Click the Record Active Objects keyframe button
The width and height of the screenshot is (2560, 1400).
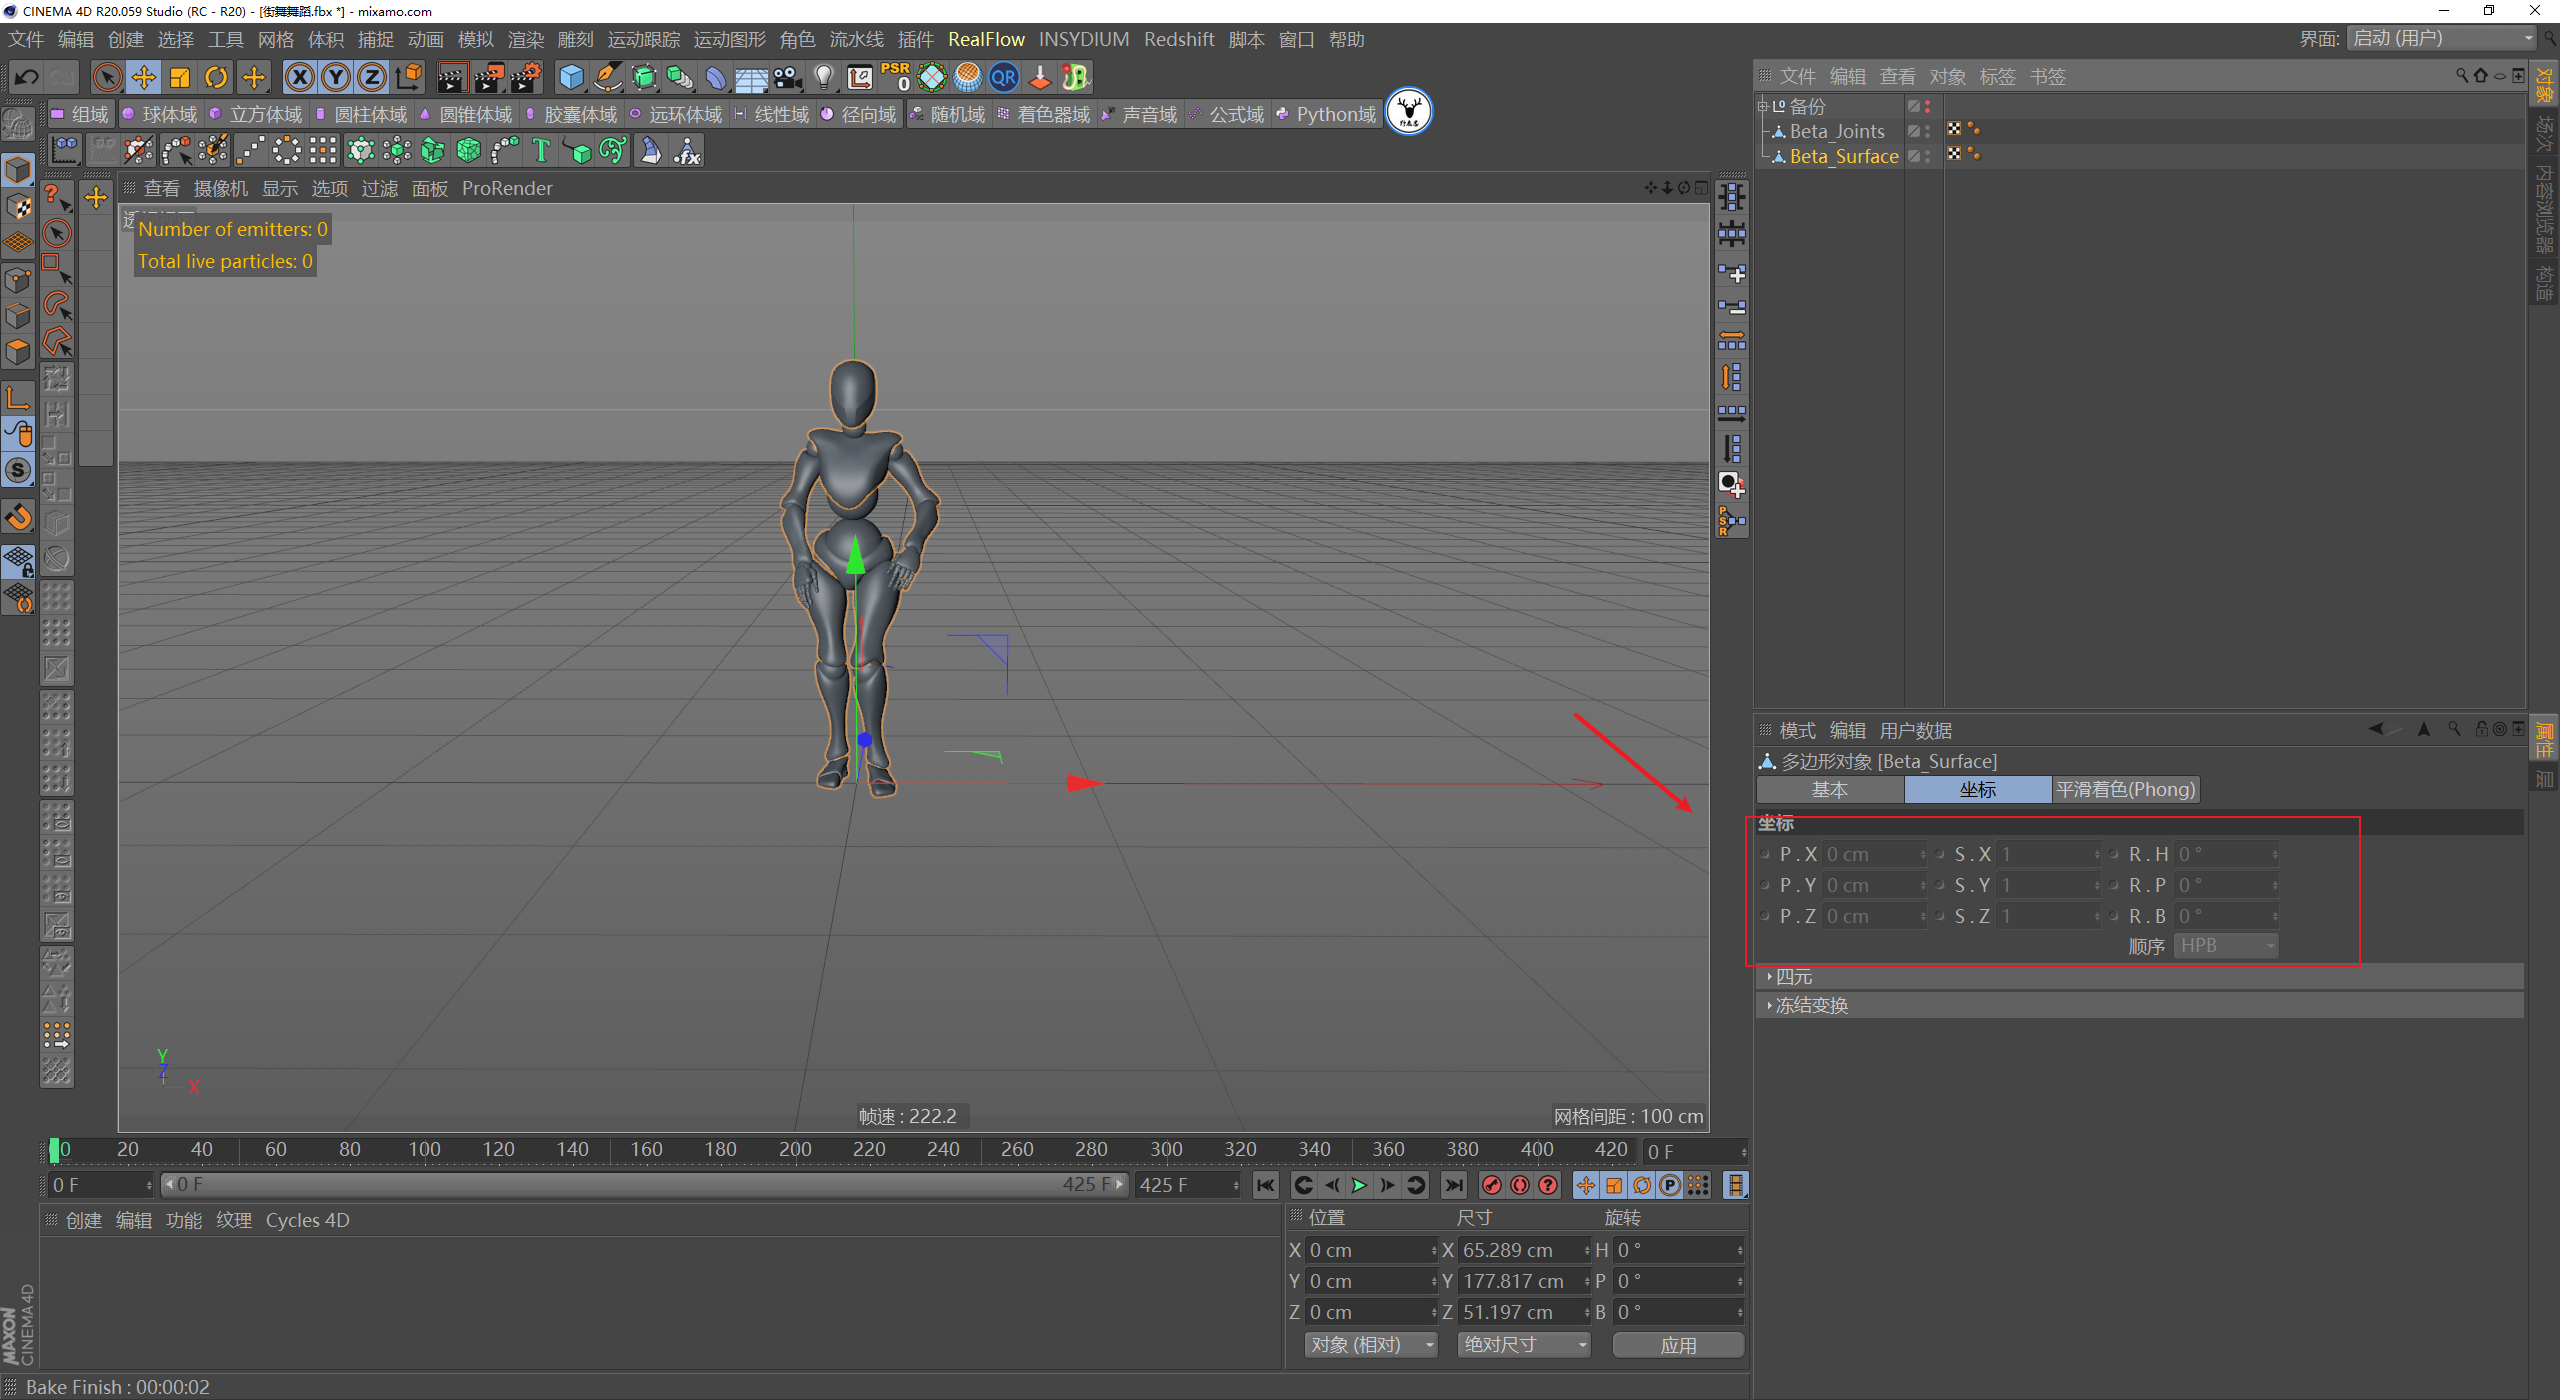1492,1185
